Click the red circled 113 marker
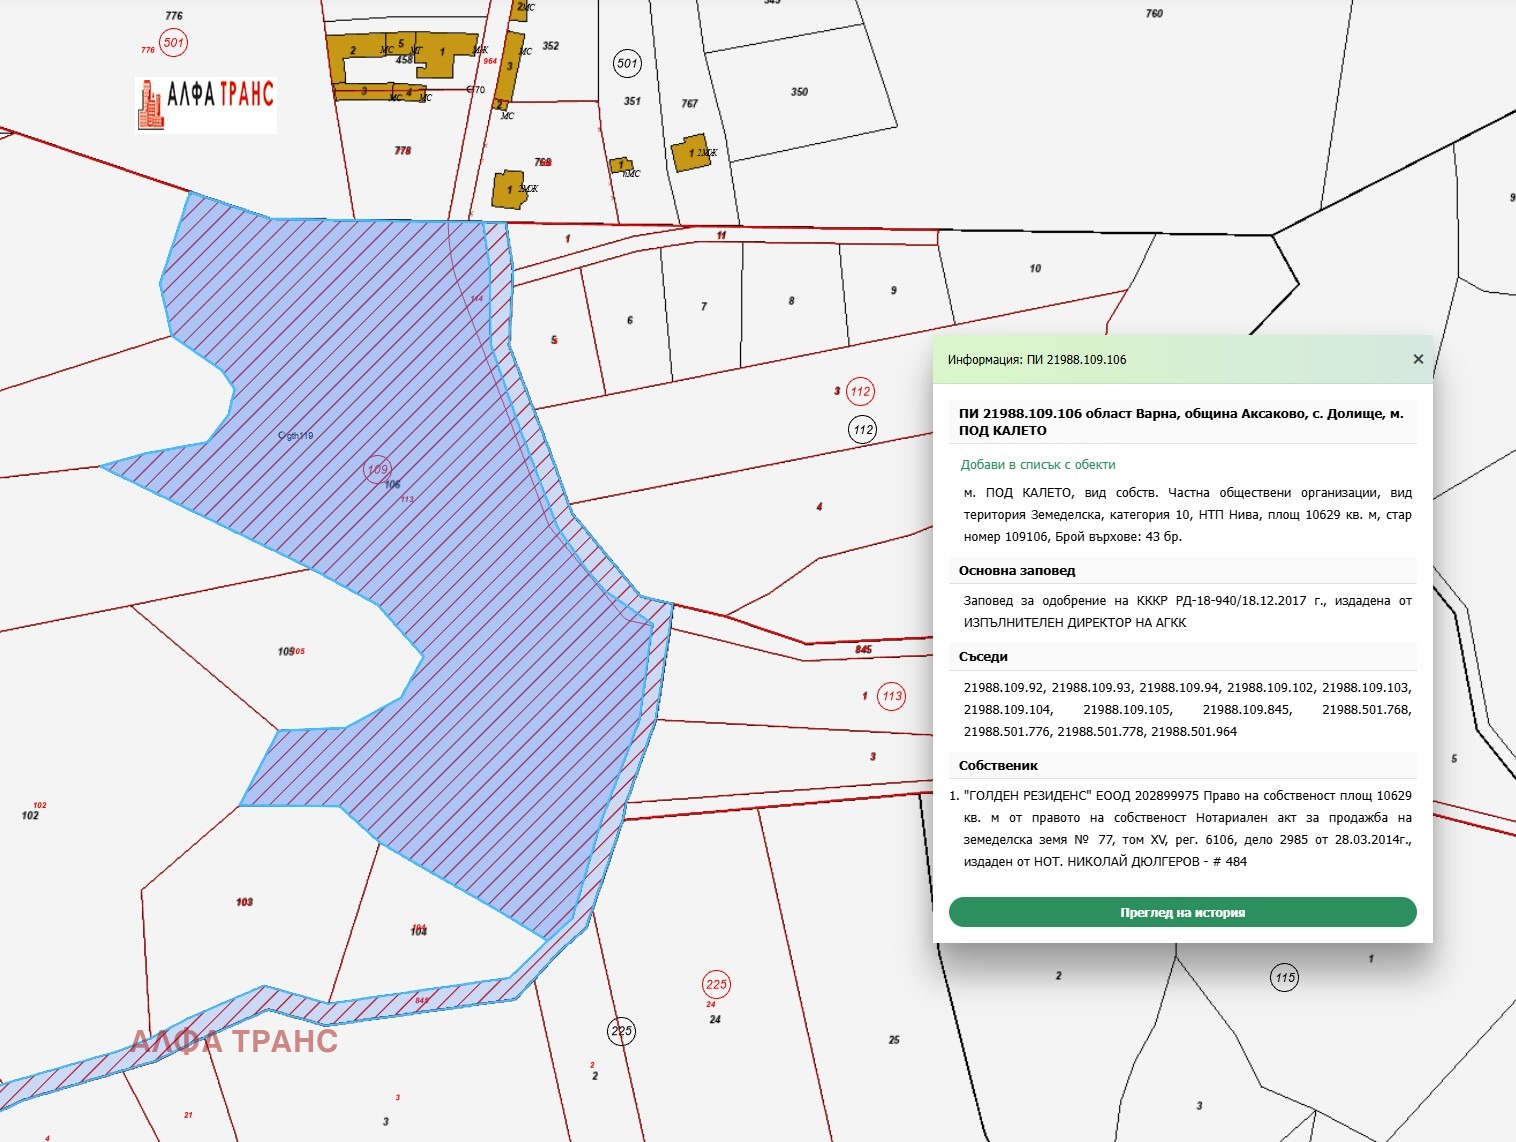Viewport: 1516px width, 1142px height. point(891,696)
